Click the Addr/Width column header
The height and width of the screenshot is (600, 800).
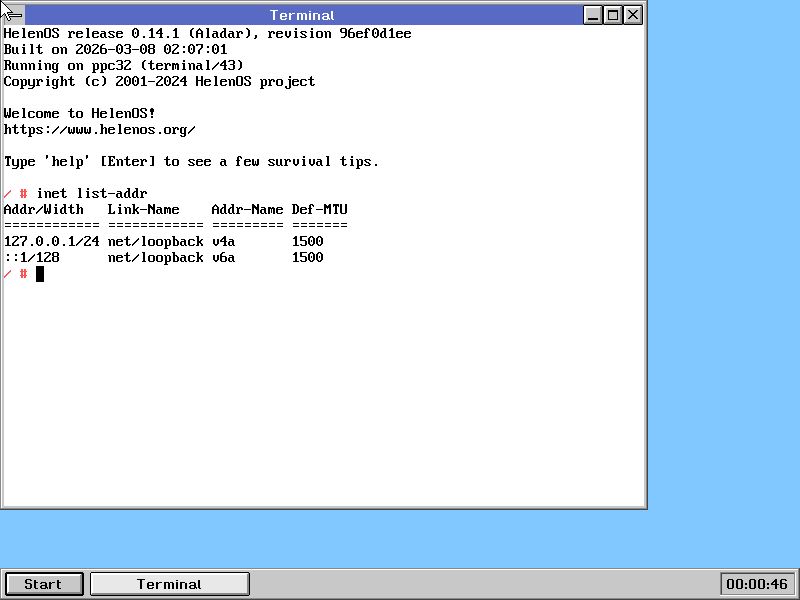[x=43, y=209]
